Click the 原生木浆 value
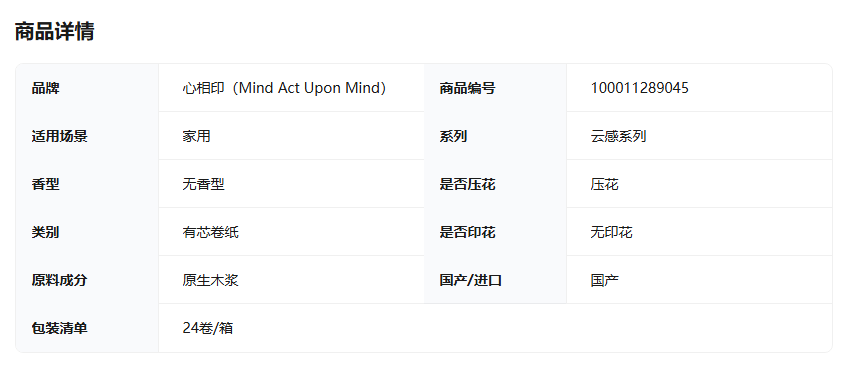The image size is (845, 369). click(x=210, y=280)
